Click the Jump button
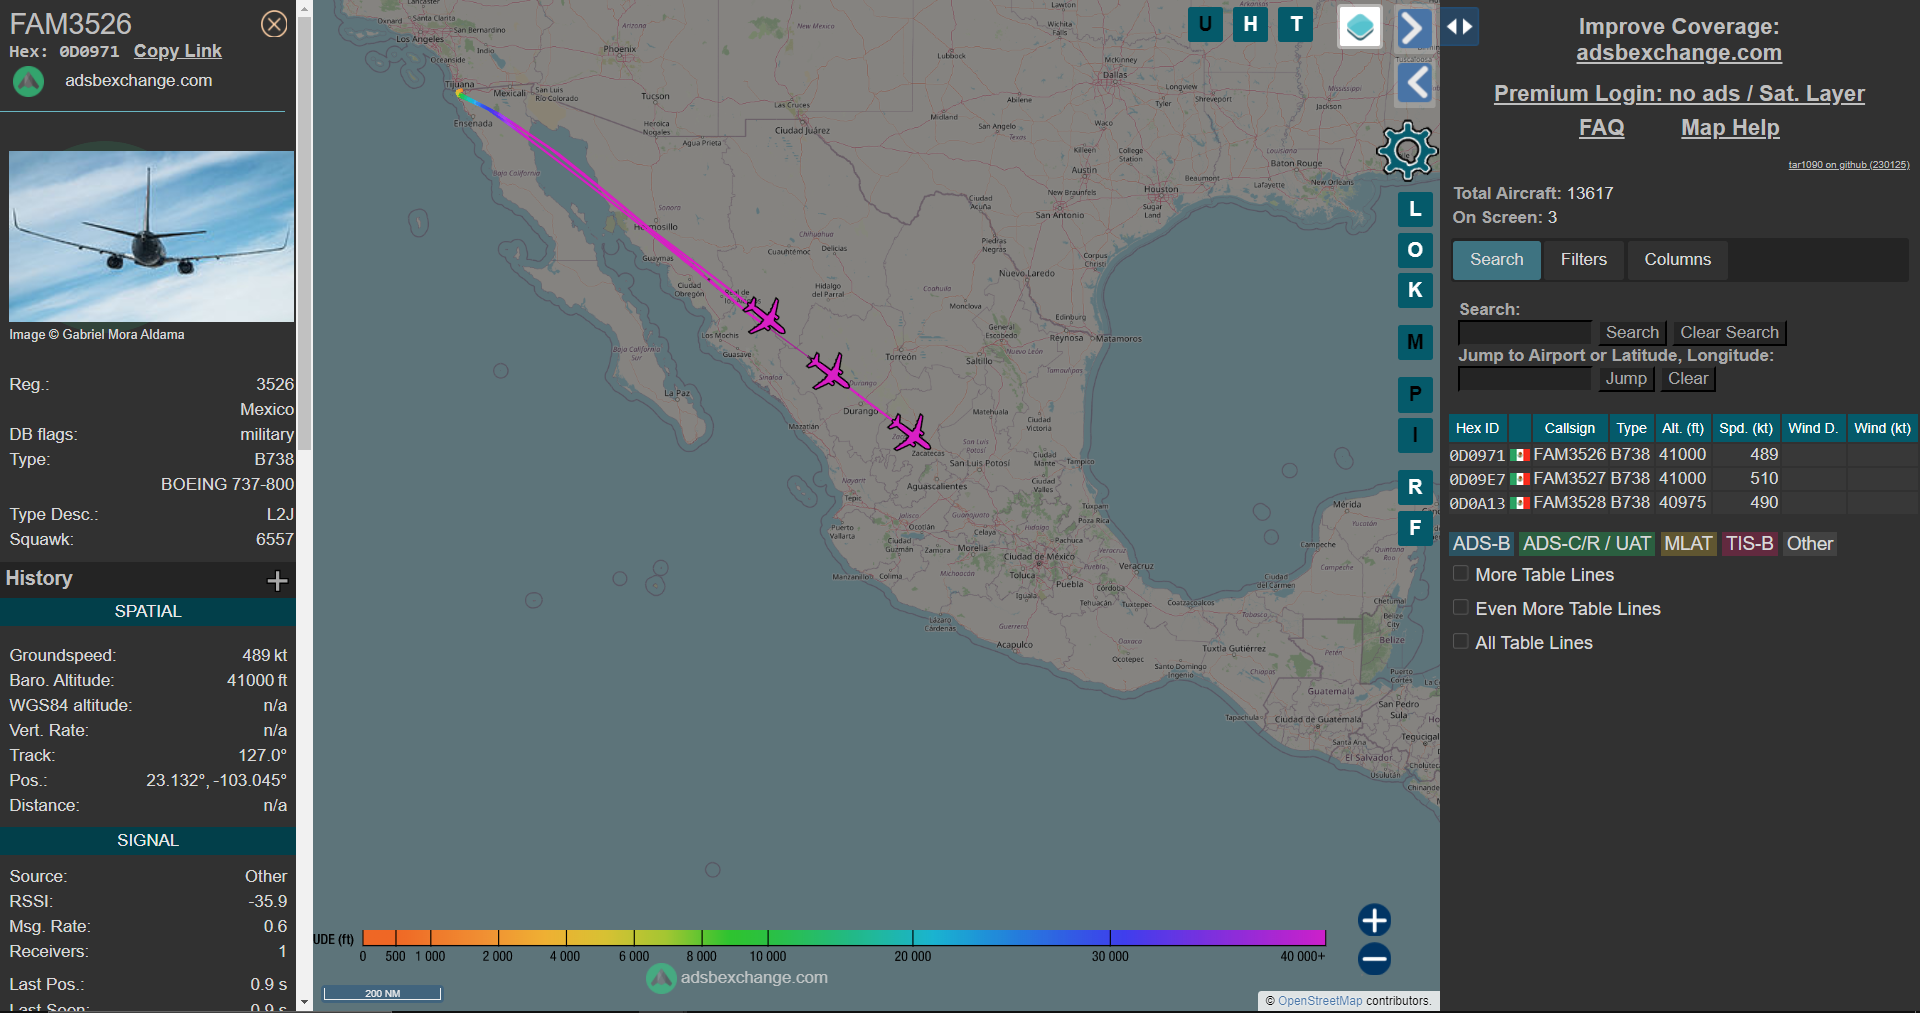 coord(1626,379)
